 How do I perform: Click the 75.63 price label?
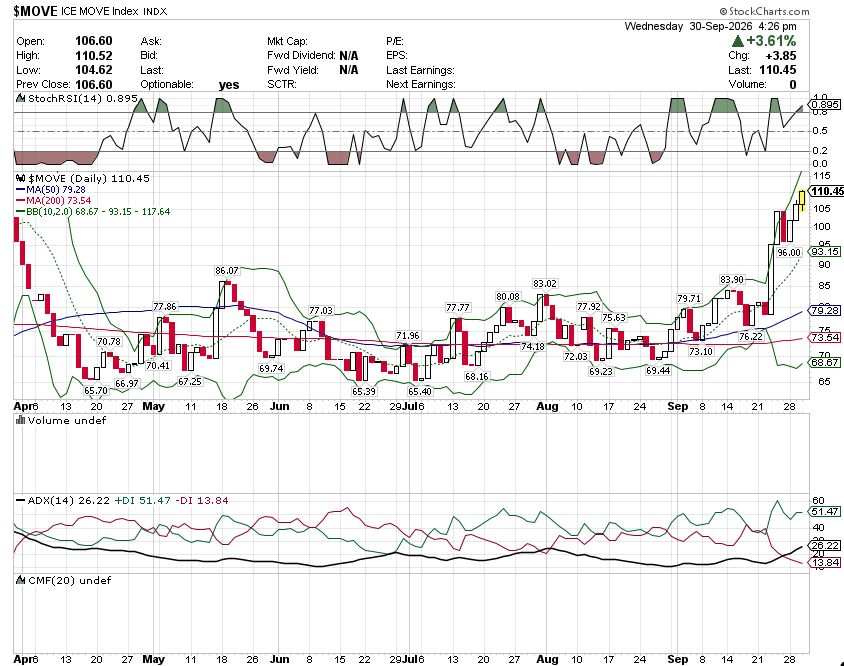(x=614, y=318)
